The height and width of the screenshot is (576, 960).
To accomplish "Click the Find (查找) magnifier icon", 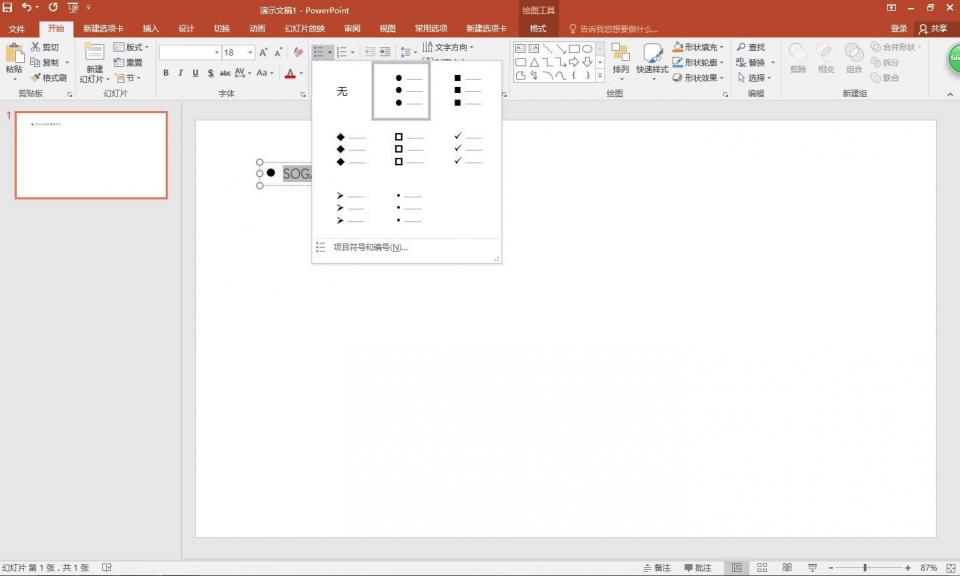I will (x=742, y=47).
